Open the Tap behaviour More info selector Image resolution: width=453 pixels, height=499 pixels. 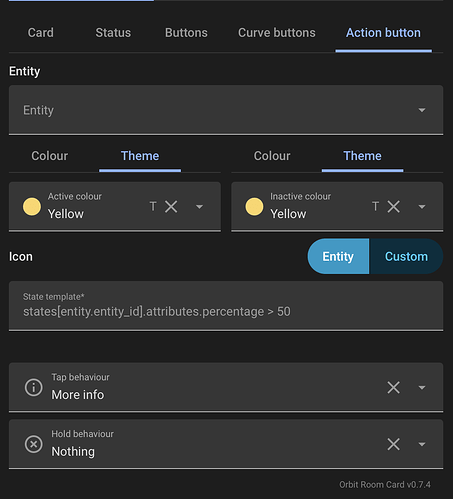tap(226, 387)
